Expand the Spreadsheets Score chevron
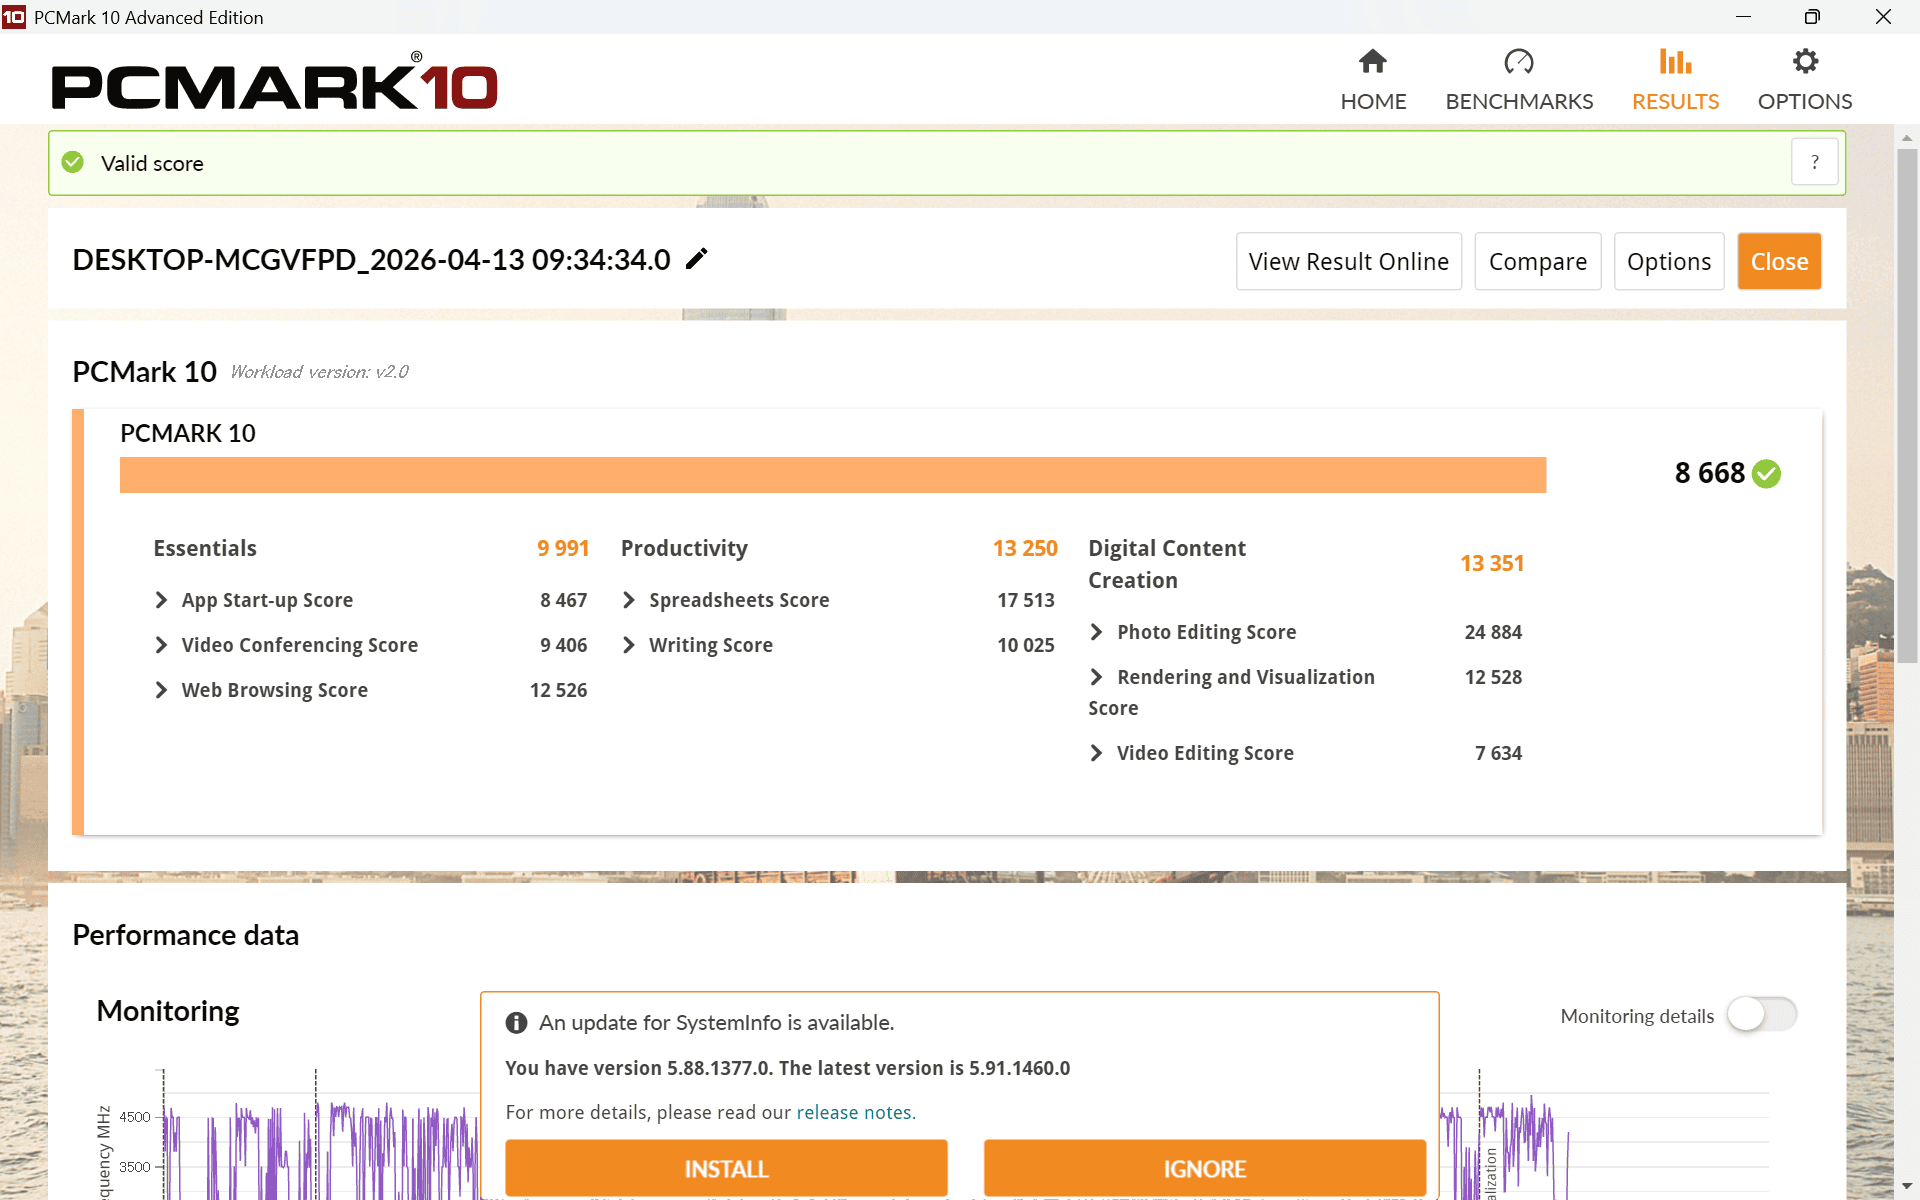This screenshot has height=1200, width=1920. point(629,600)
